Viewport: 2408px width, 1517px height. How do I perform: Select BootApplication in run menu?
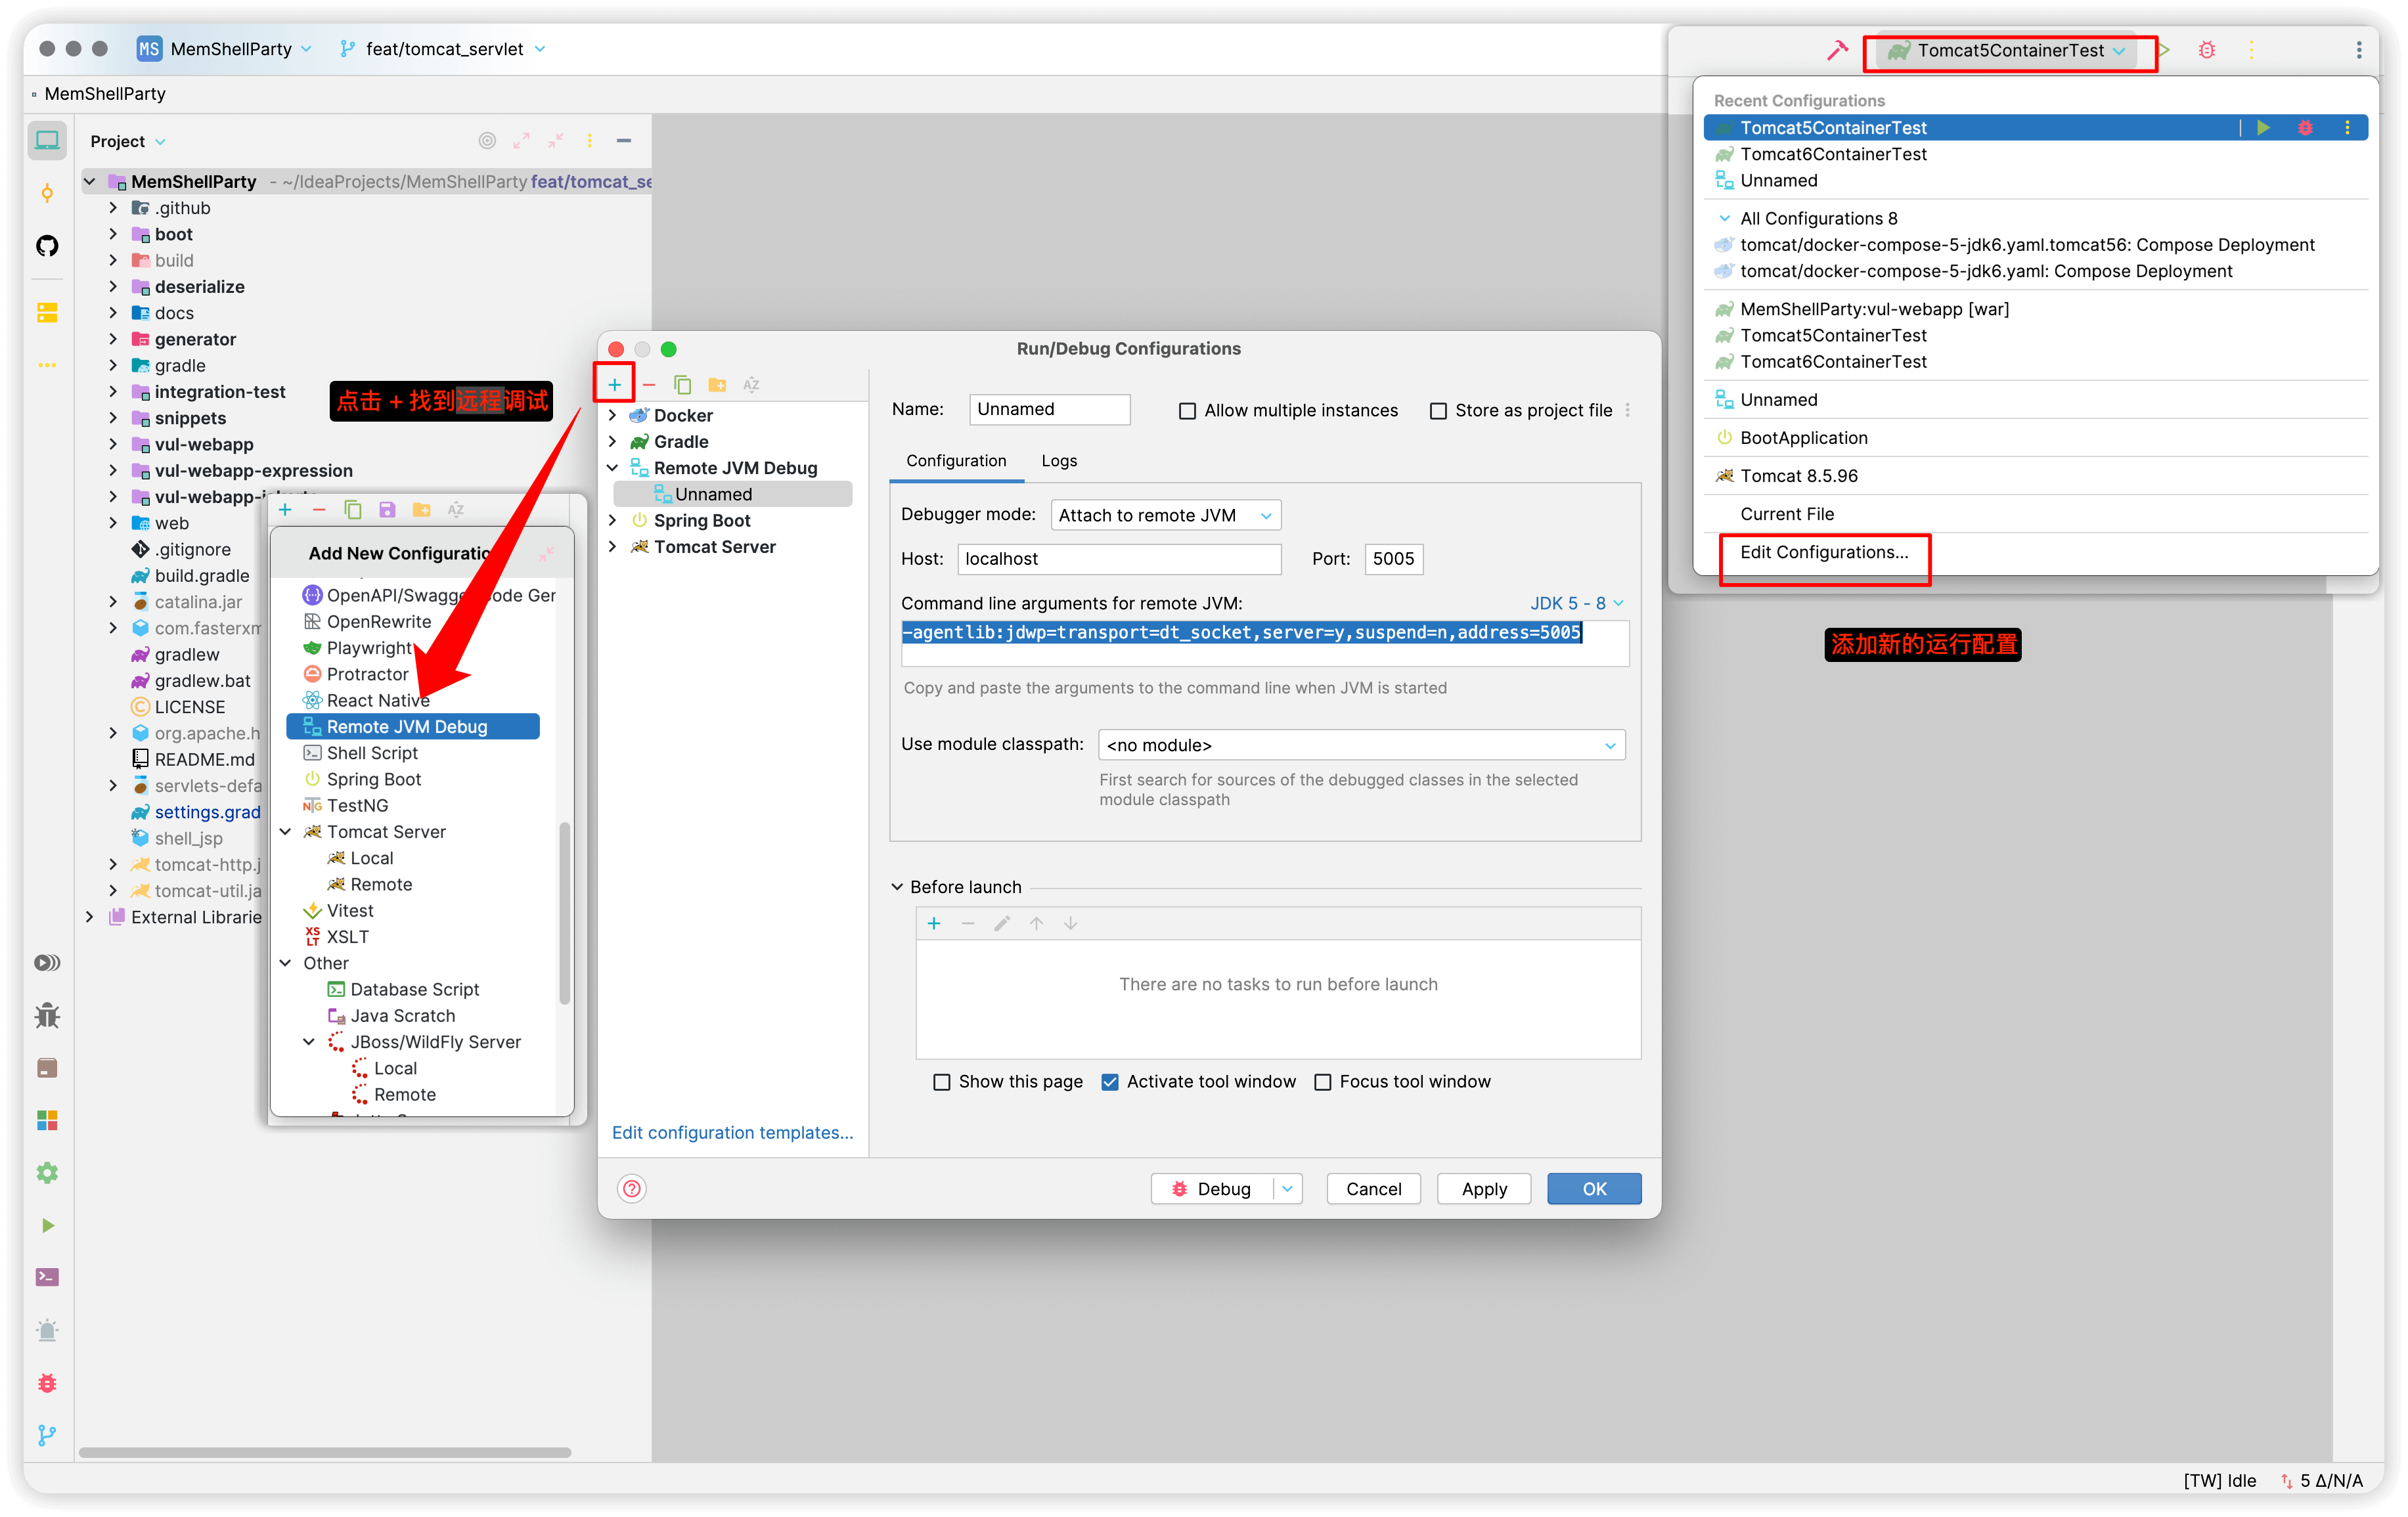(1803, 438)
